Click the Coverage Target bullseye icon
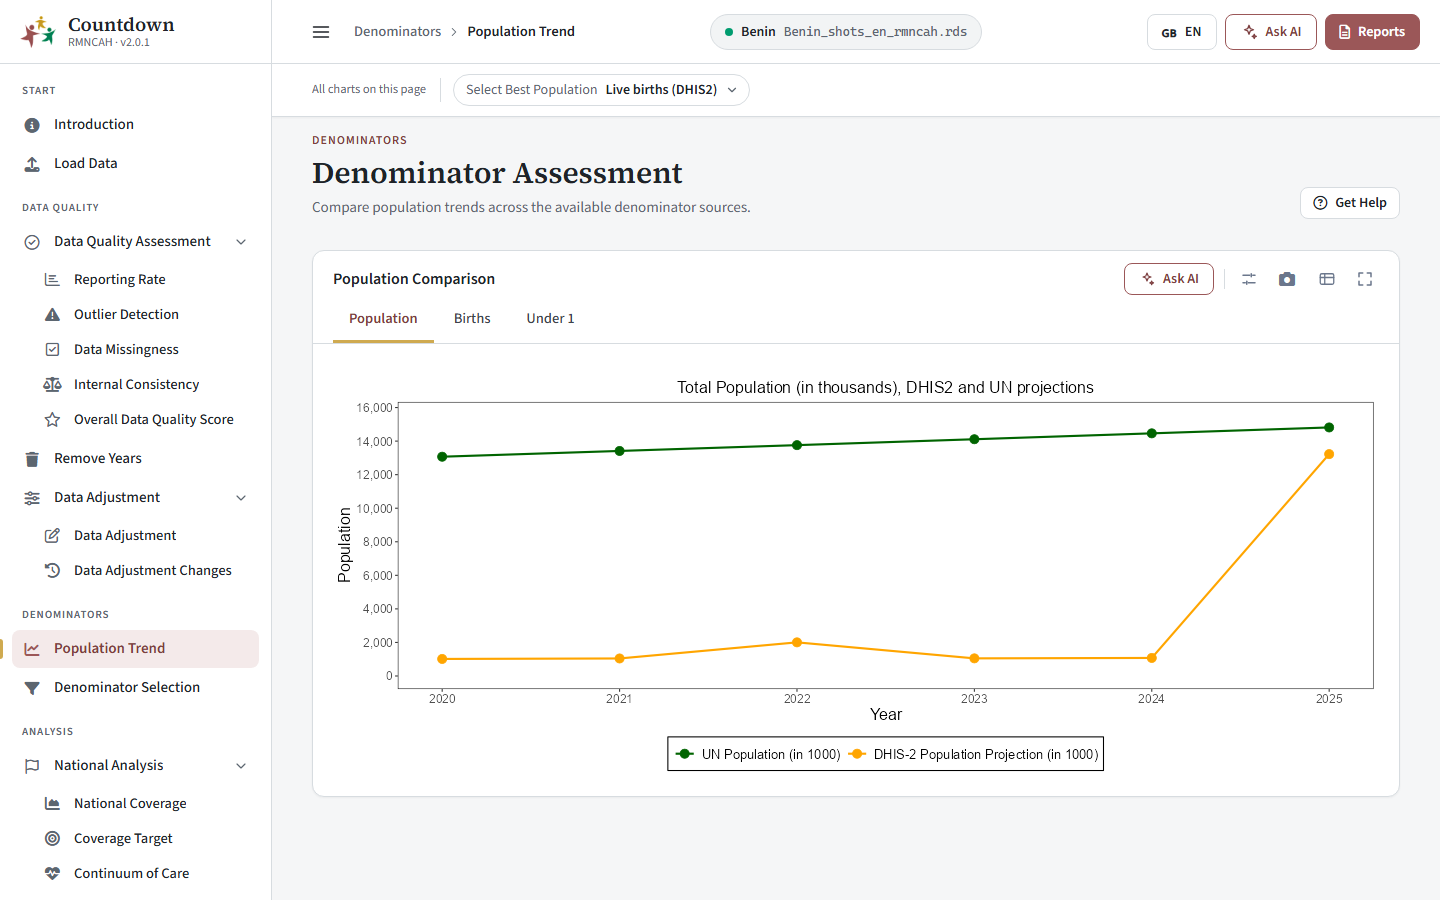Screen dimensions: 1440x900 point(52,838)
